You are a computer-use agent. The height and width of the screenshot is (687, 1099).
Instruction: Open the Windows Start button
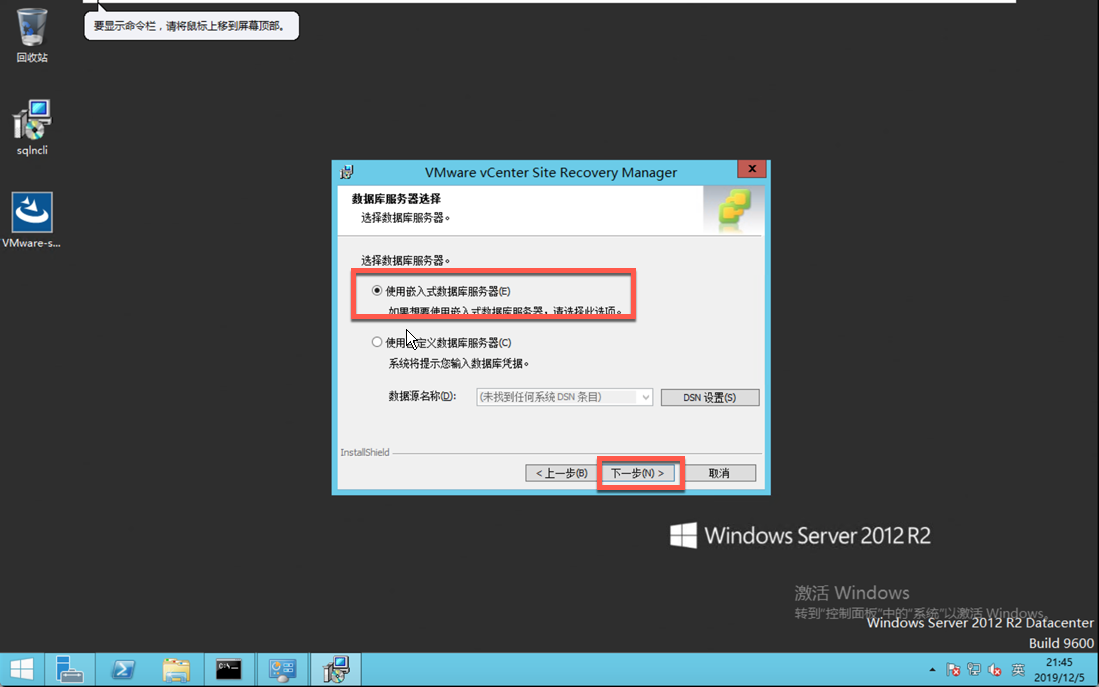pyautogui.click(x=22, y=669)
